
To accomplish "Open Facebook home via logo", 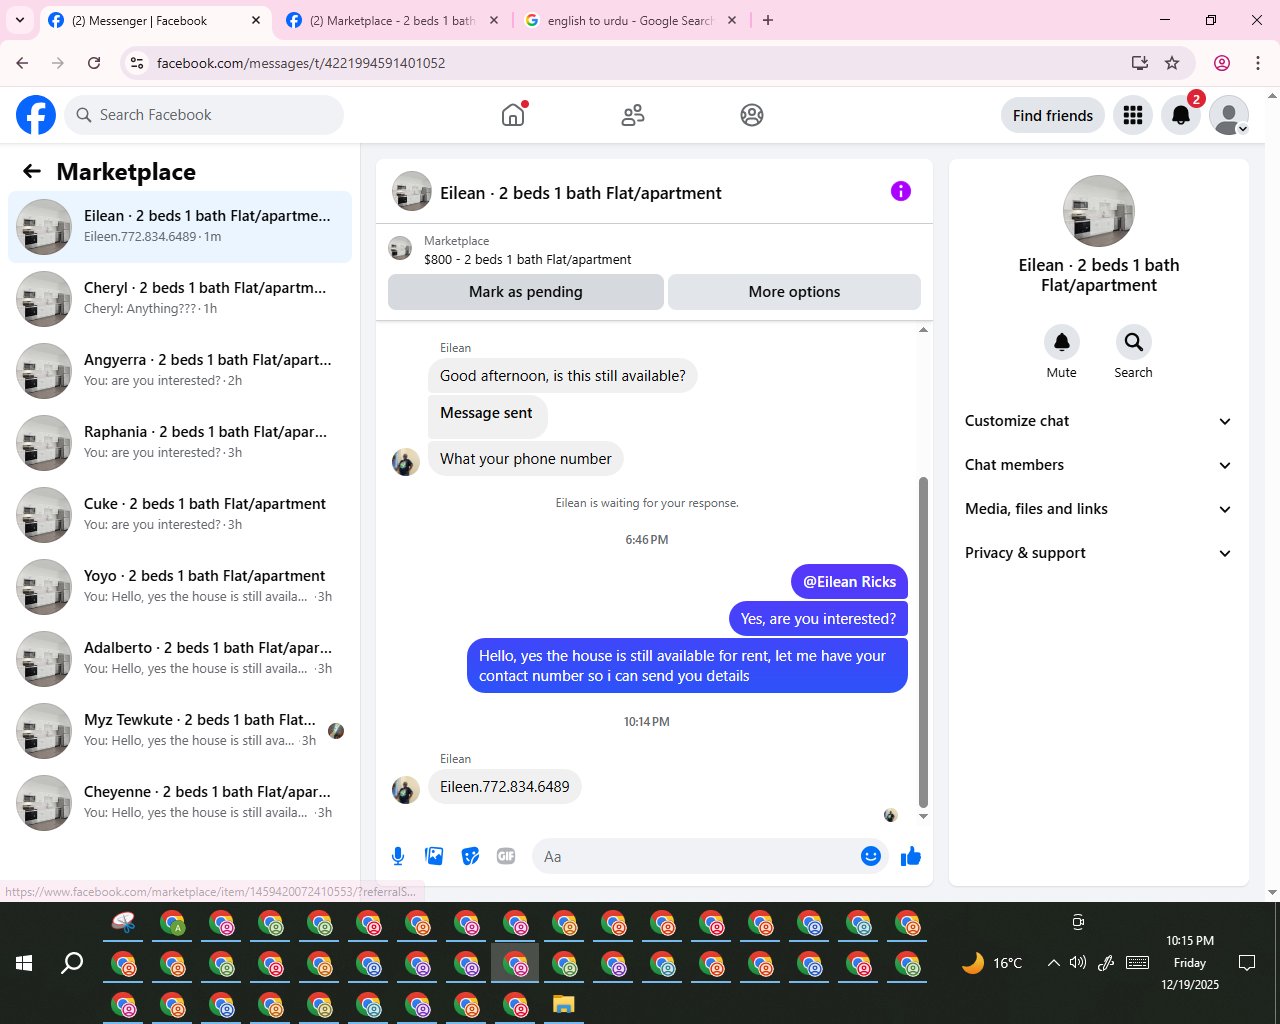I will point(36,115).
